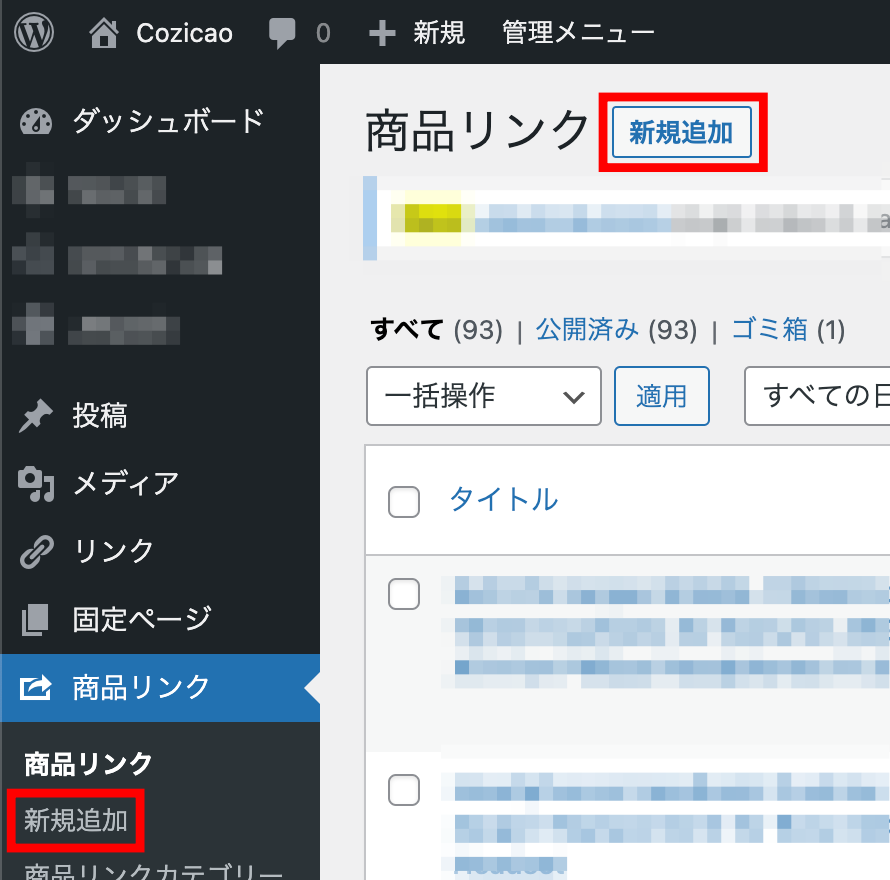Click the pushpin icon for Posts
The image size is (890, 880).
(x=36, y=416)
